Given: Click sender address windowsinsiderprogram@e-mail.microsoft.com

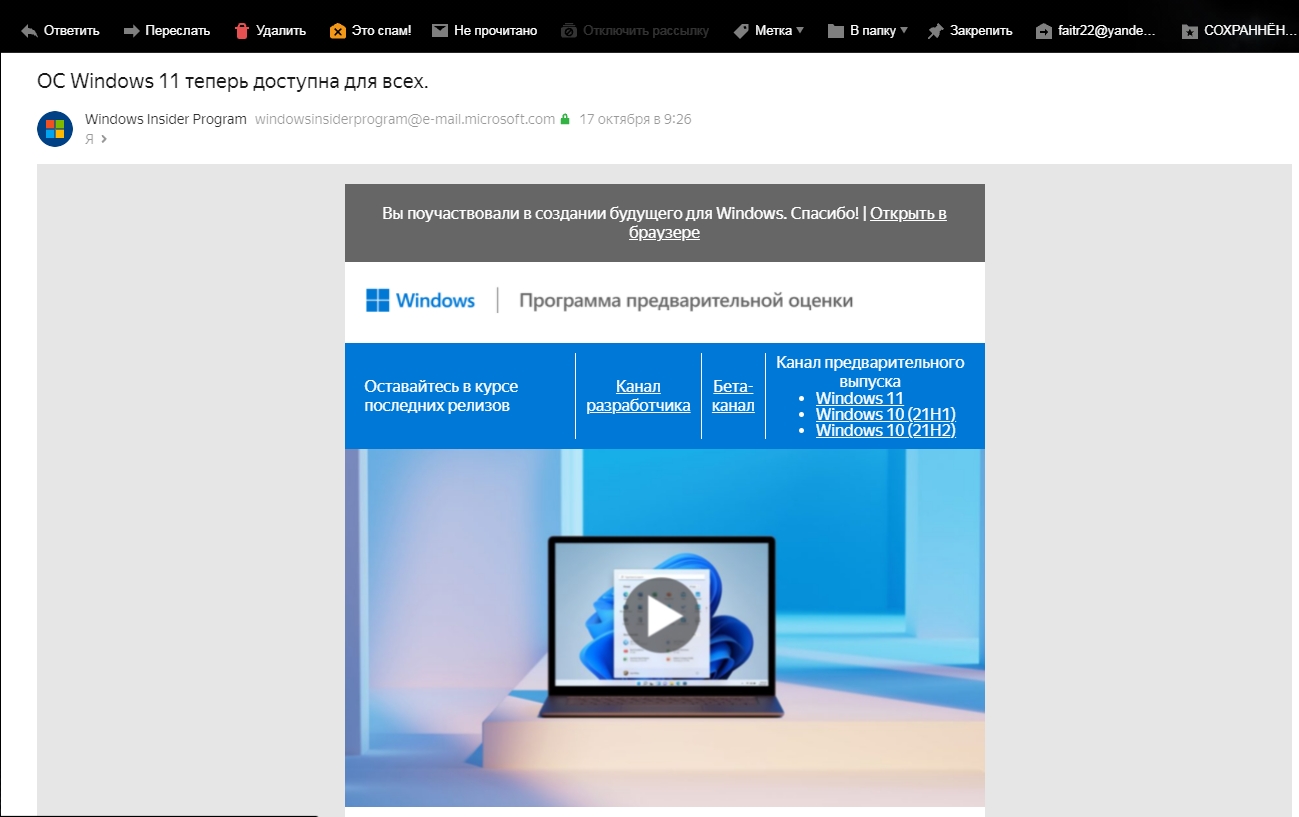Looking at the screenshot, I should 405,119.
